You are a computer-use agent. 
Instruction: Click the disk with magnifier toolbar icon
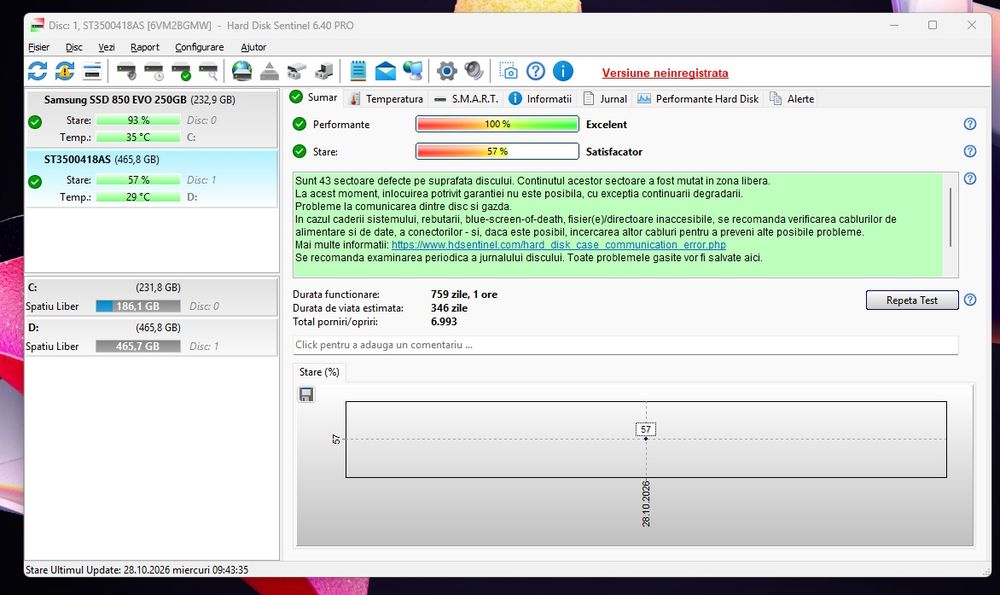click(209, 71)
